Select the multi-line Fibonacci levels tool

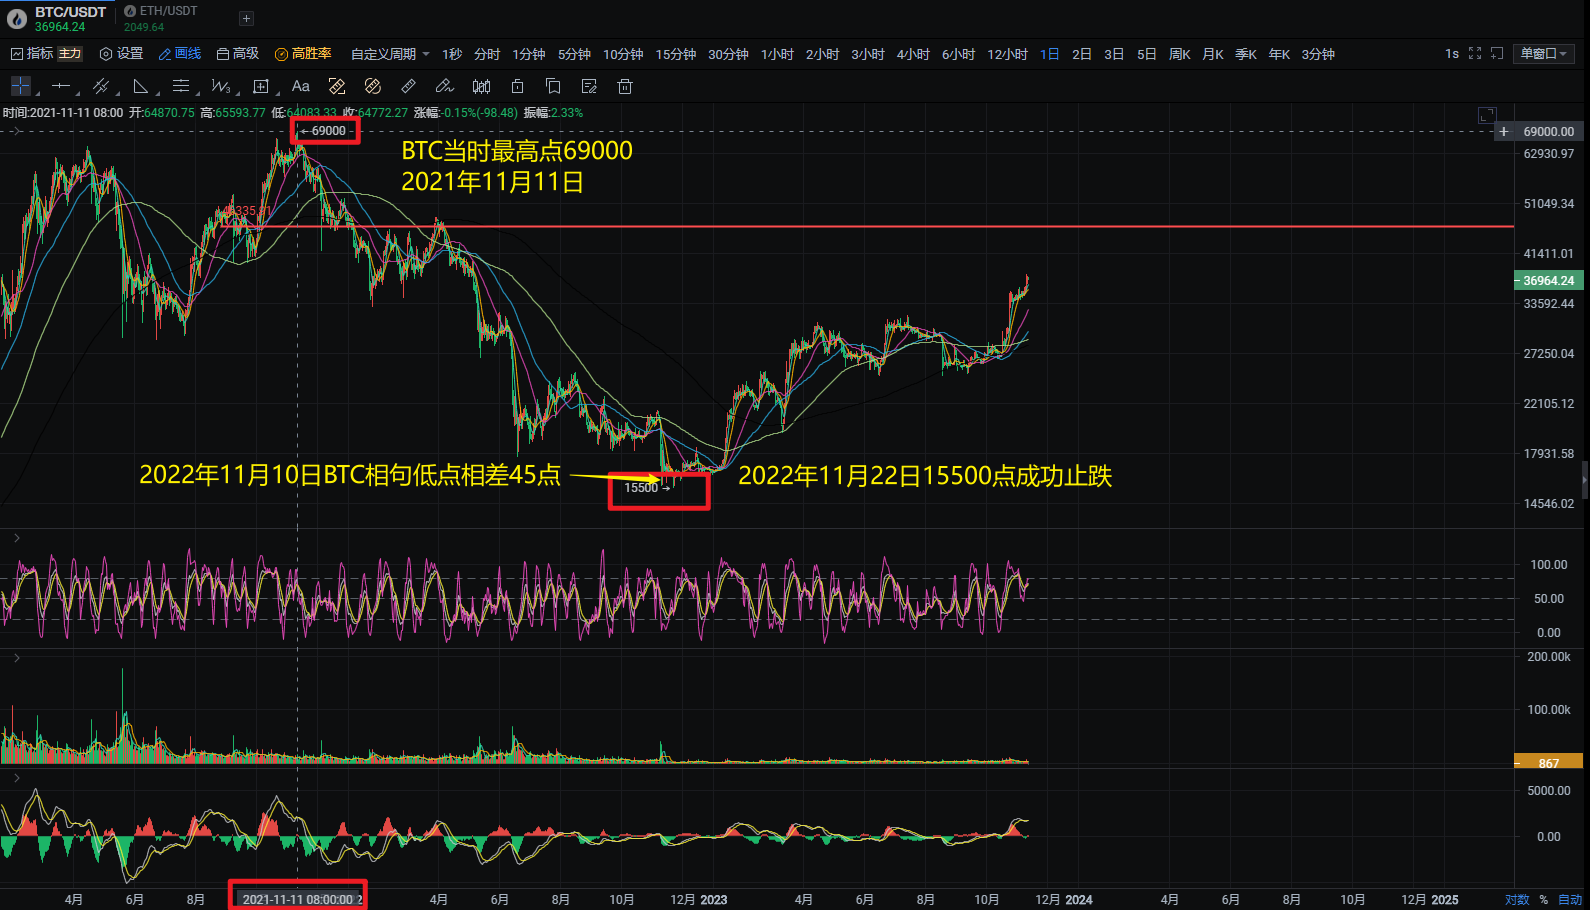181,86
